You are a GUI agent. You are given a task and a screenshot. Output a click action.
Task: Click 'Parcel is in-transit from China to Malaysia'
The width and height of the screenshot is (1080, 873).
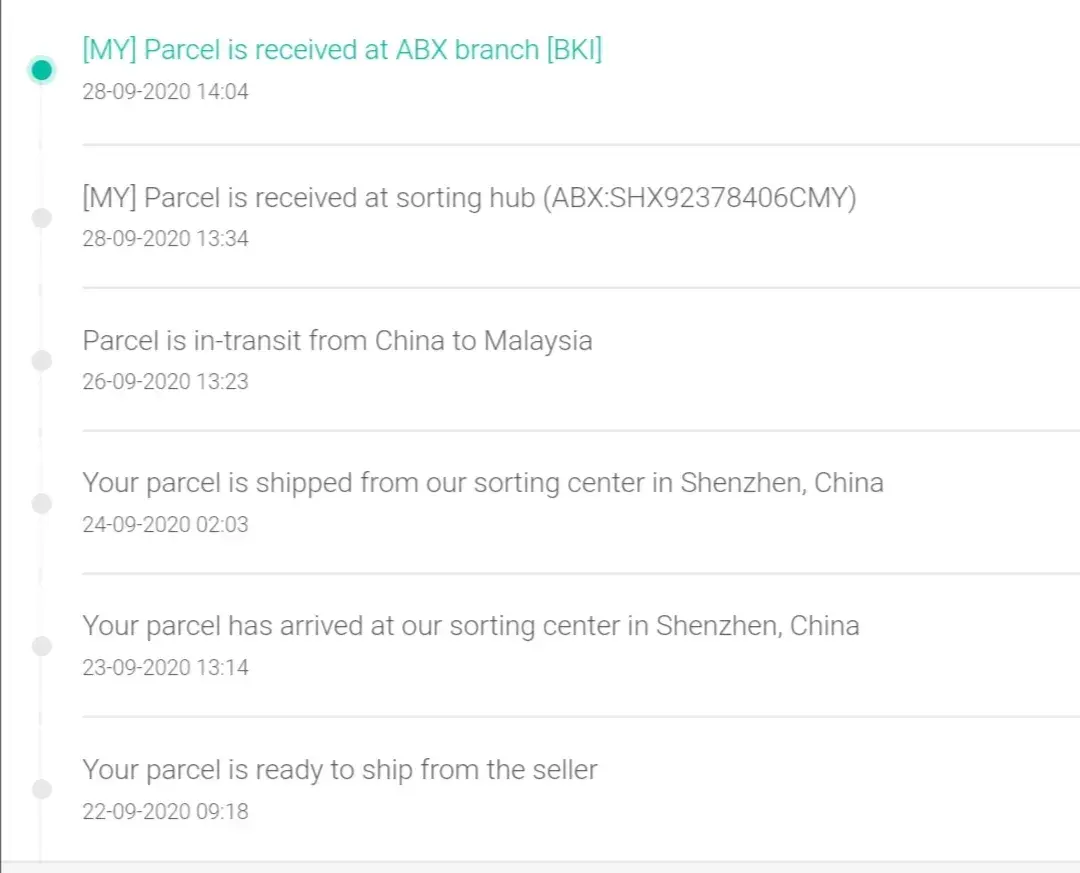tap(337, 341)
